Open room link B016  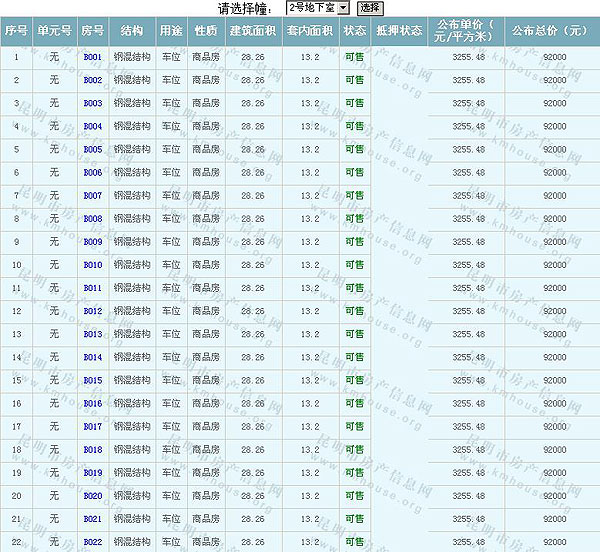(x=92, y=403)
